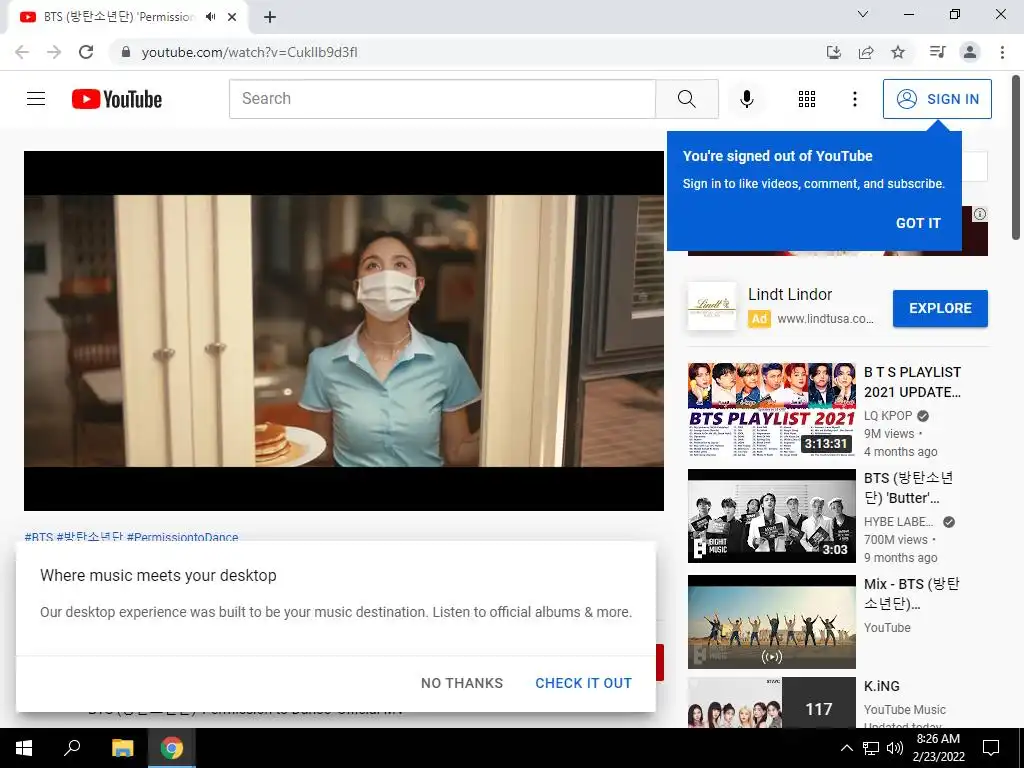1024x768 pixels.
Task: Open #PermissiontoDance hashtag
Action: click(182, 537)
